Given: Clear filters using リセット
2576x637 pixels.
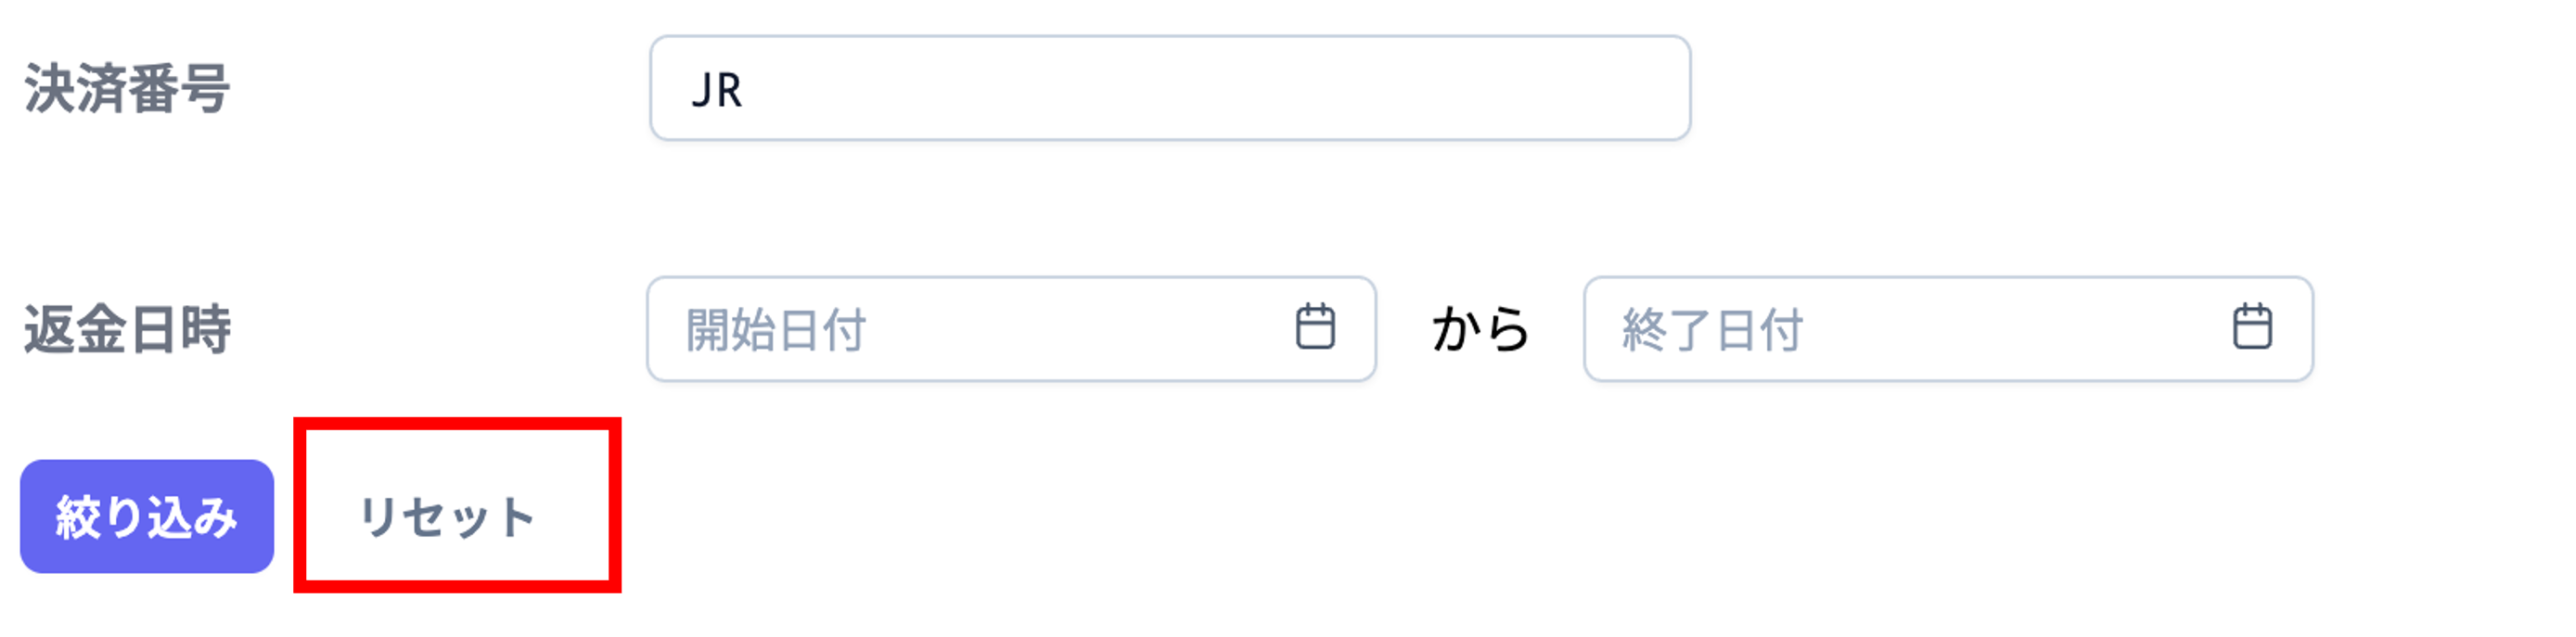Looking at the screenshot, I should [447, 517].
